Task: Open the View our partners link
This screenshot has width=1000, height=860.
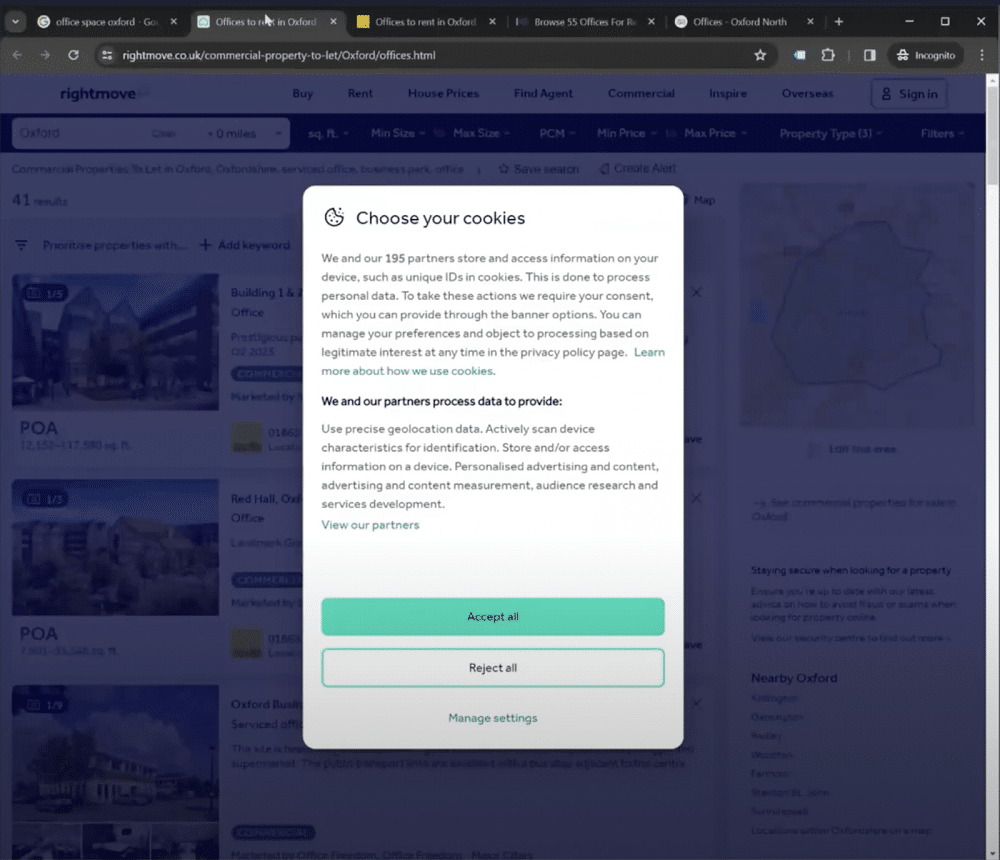Action: pos(370,524)
